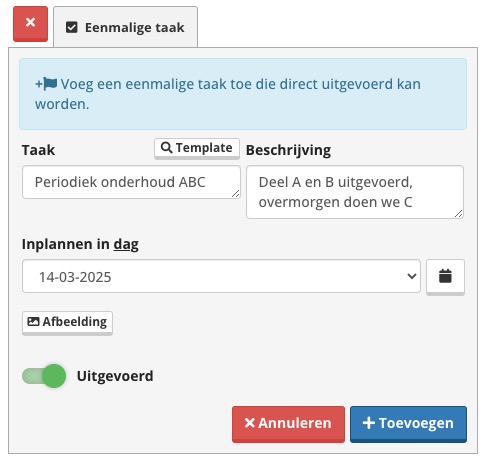
Task: Click the image icon on Afbeelding button
Action: (33, 322)
